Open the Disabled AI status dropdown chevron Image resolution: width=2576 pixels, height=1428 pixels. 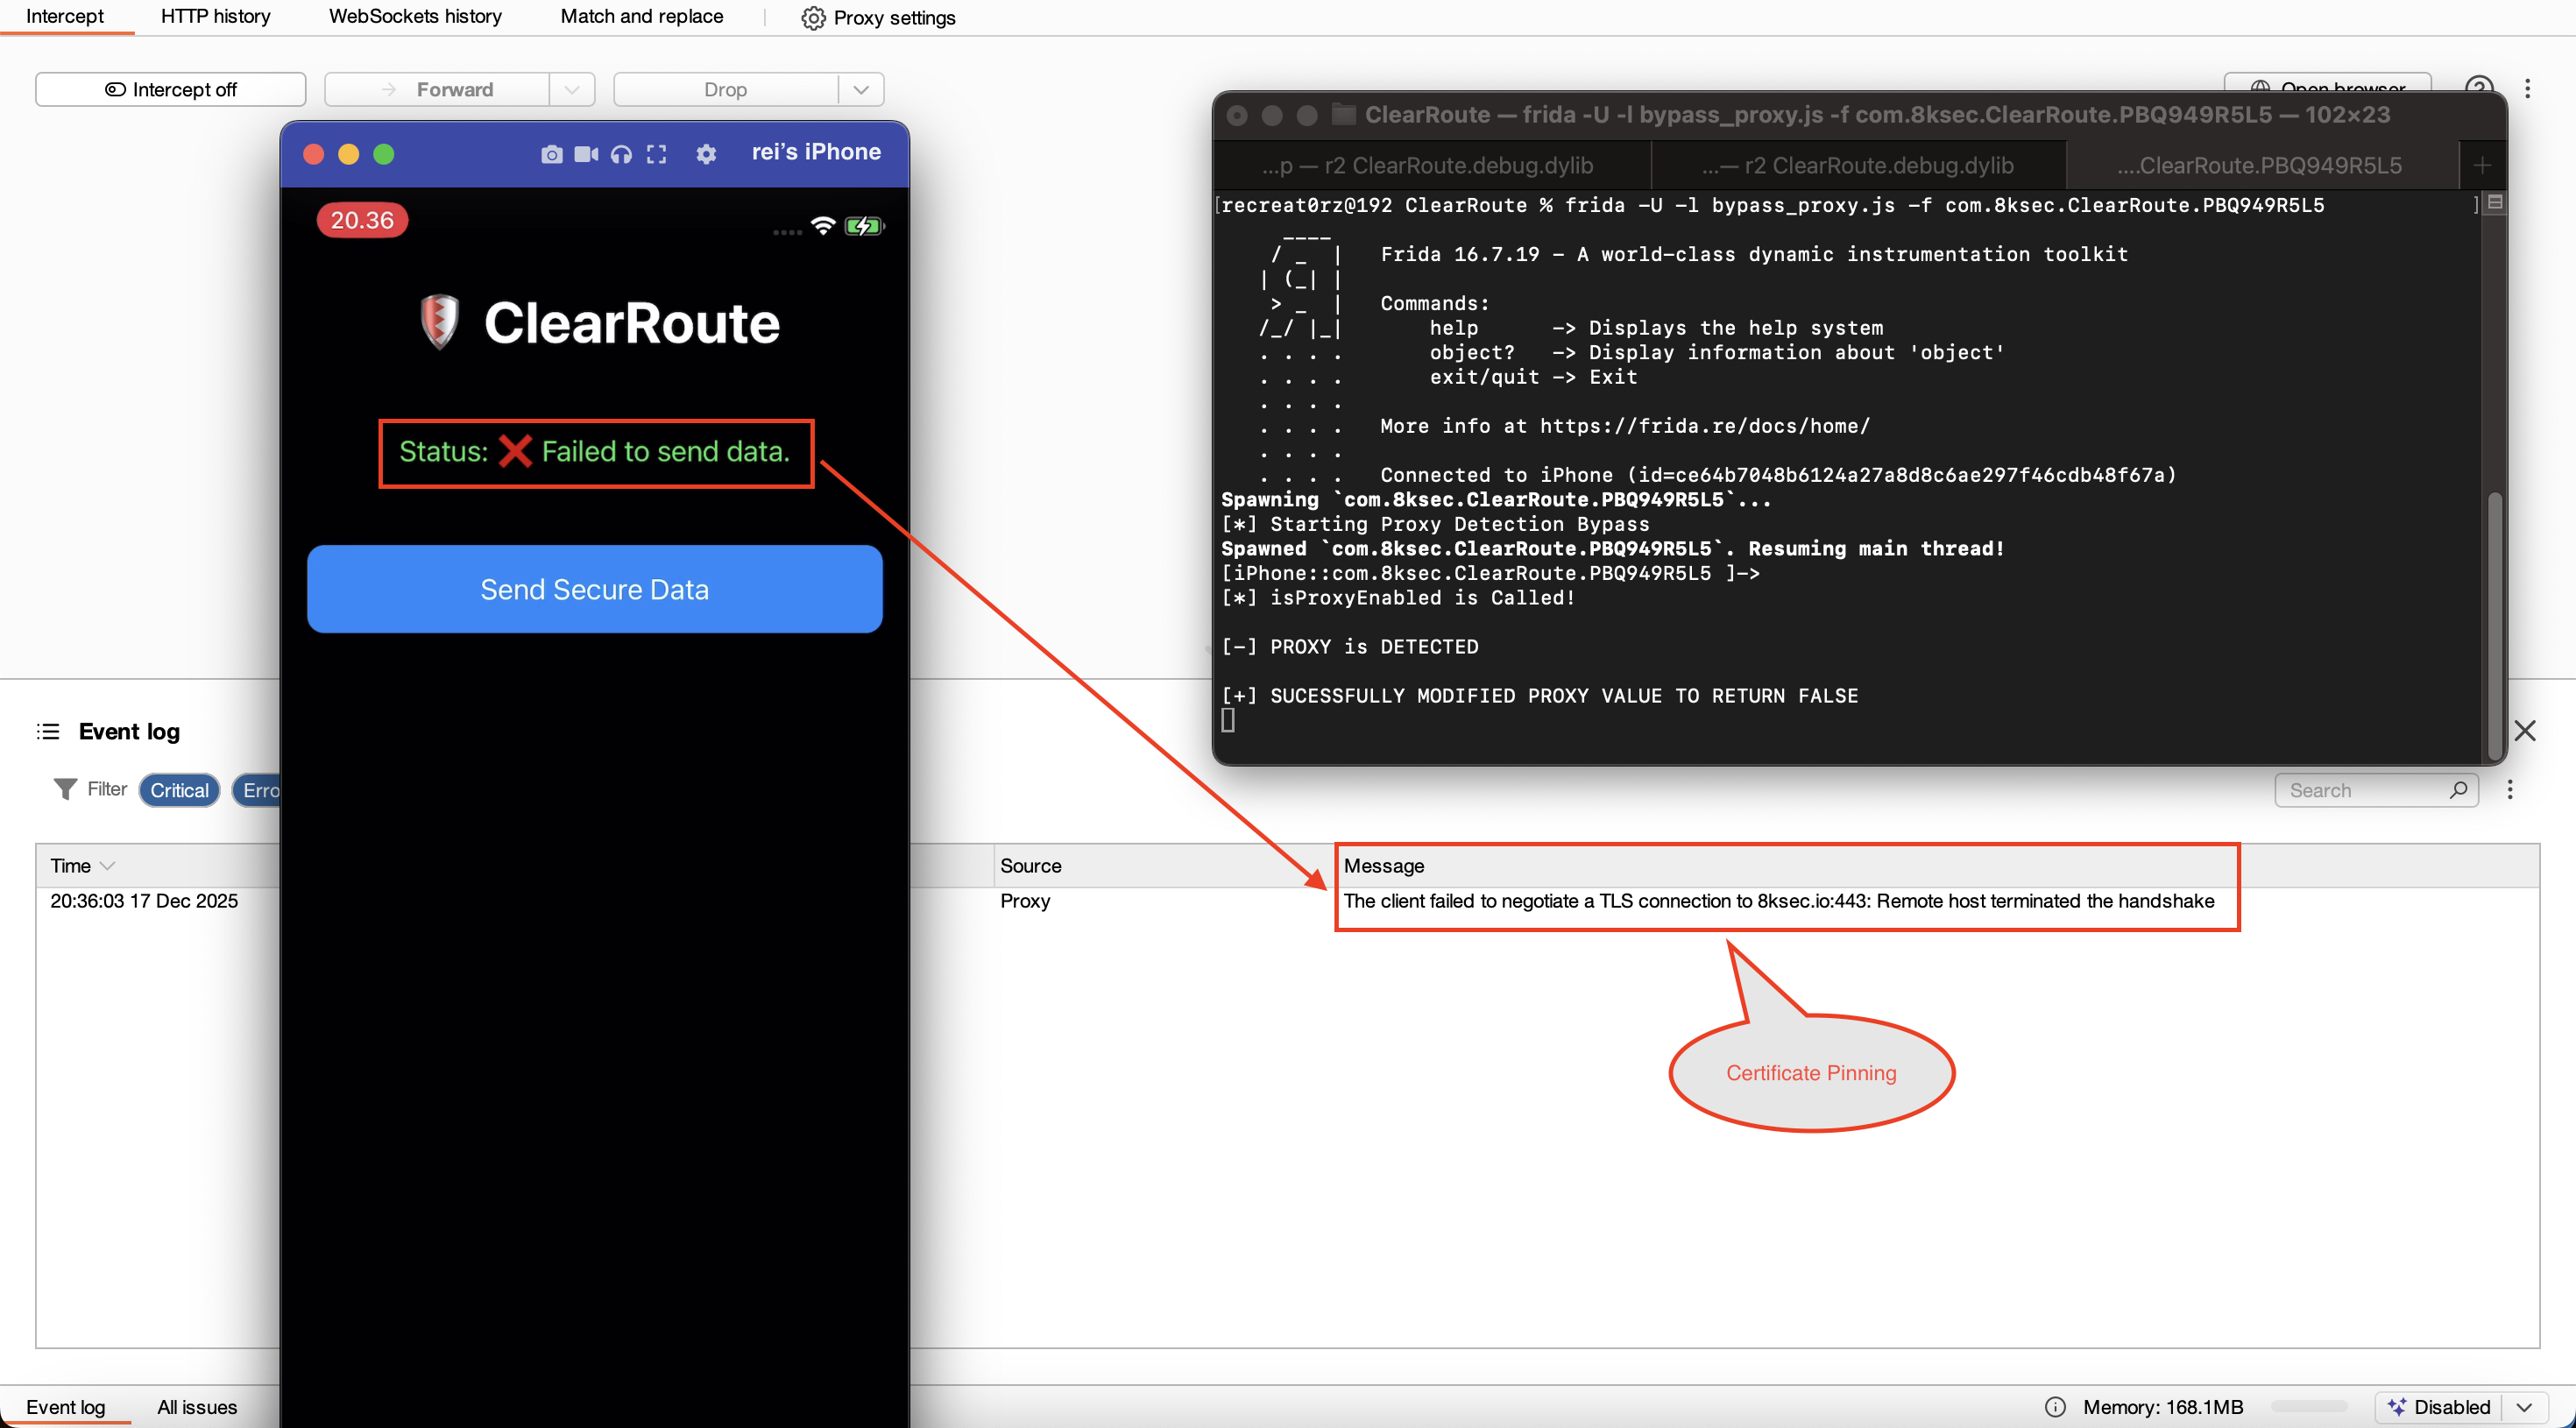click(2524, 1407)
